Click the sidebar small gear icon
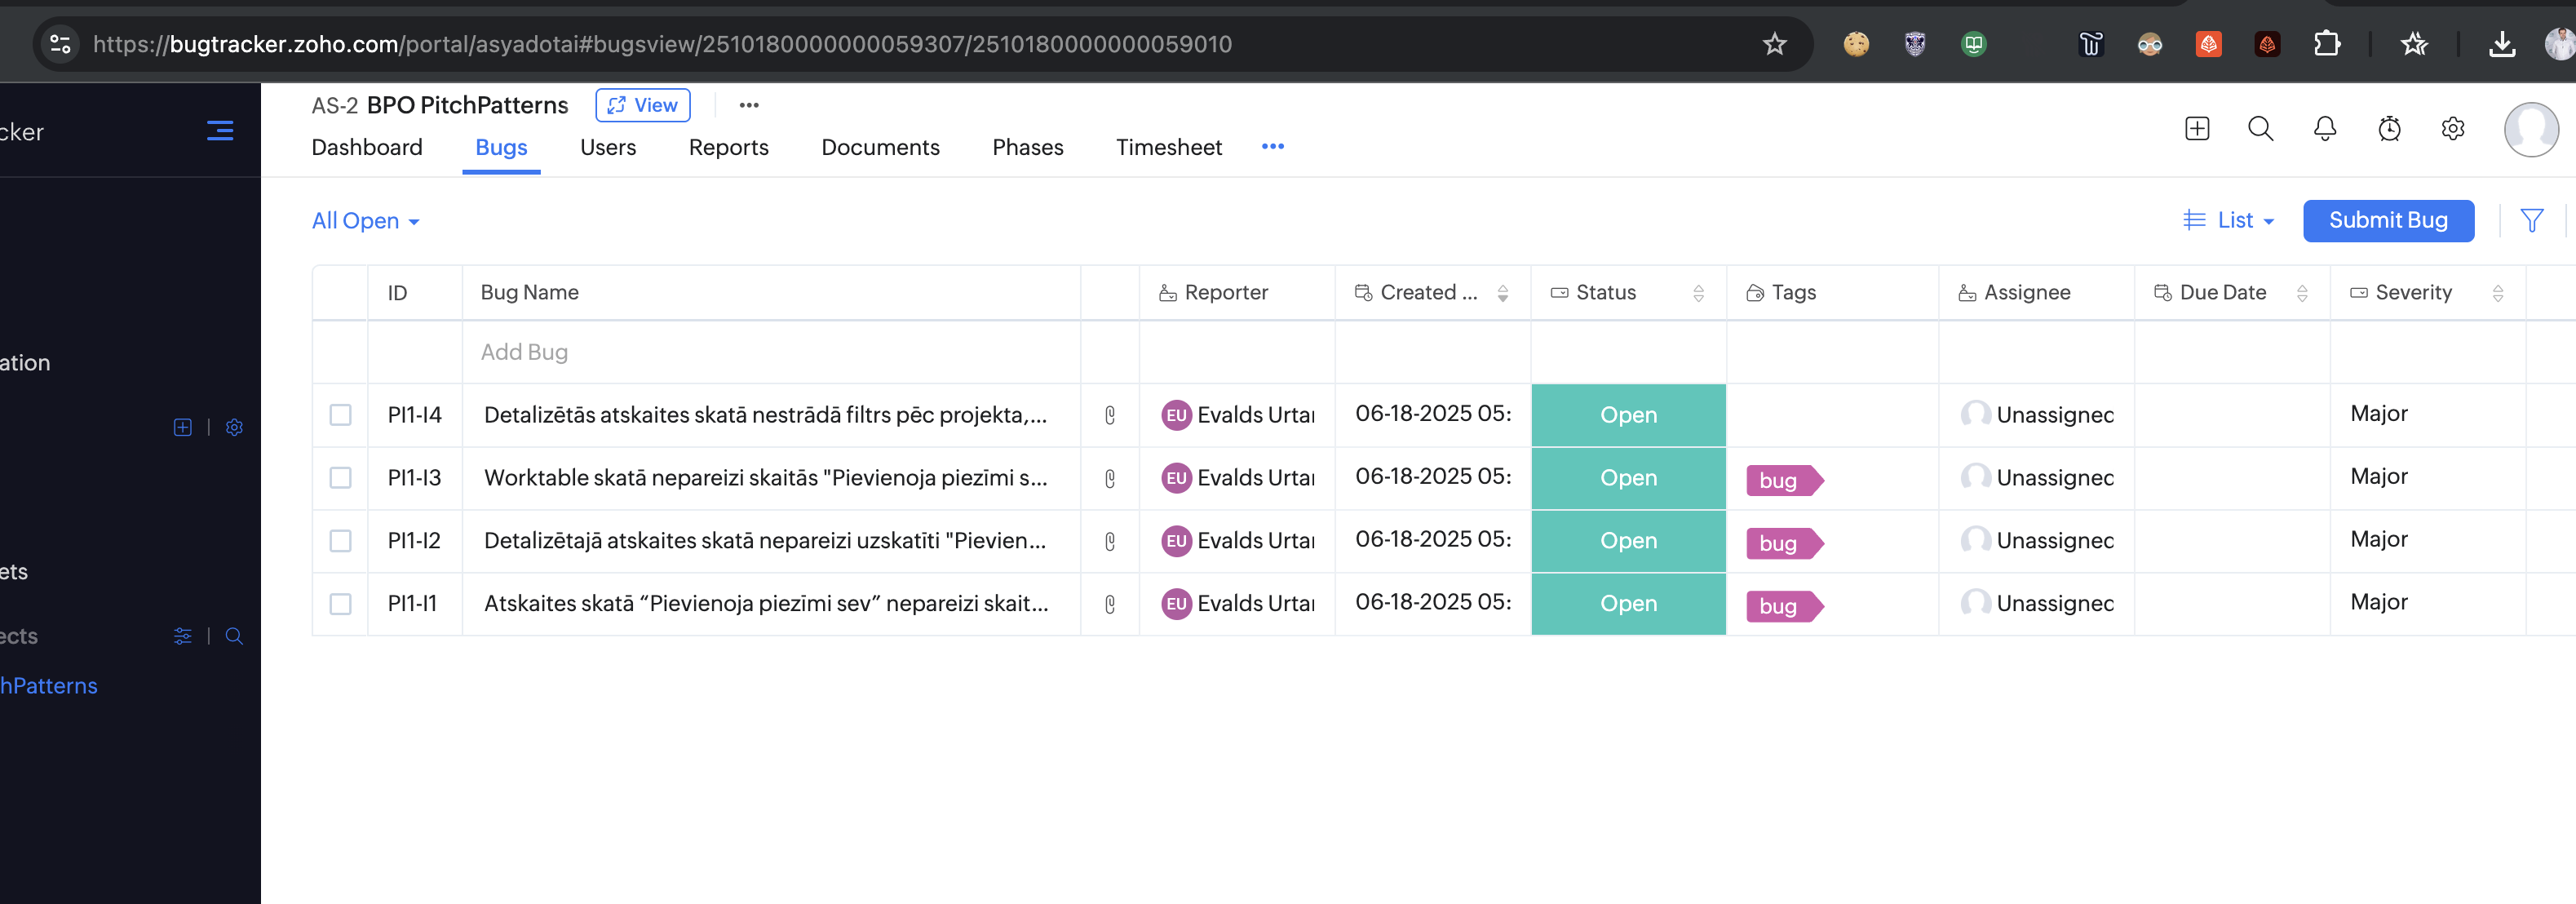The width and height of the screenshot is (2576, 904). coord(234,427)
